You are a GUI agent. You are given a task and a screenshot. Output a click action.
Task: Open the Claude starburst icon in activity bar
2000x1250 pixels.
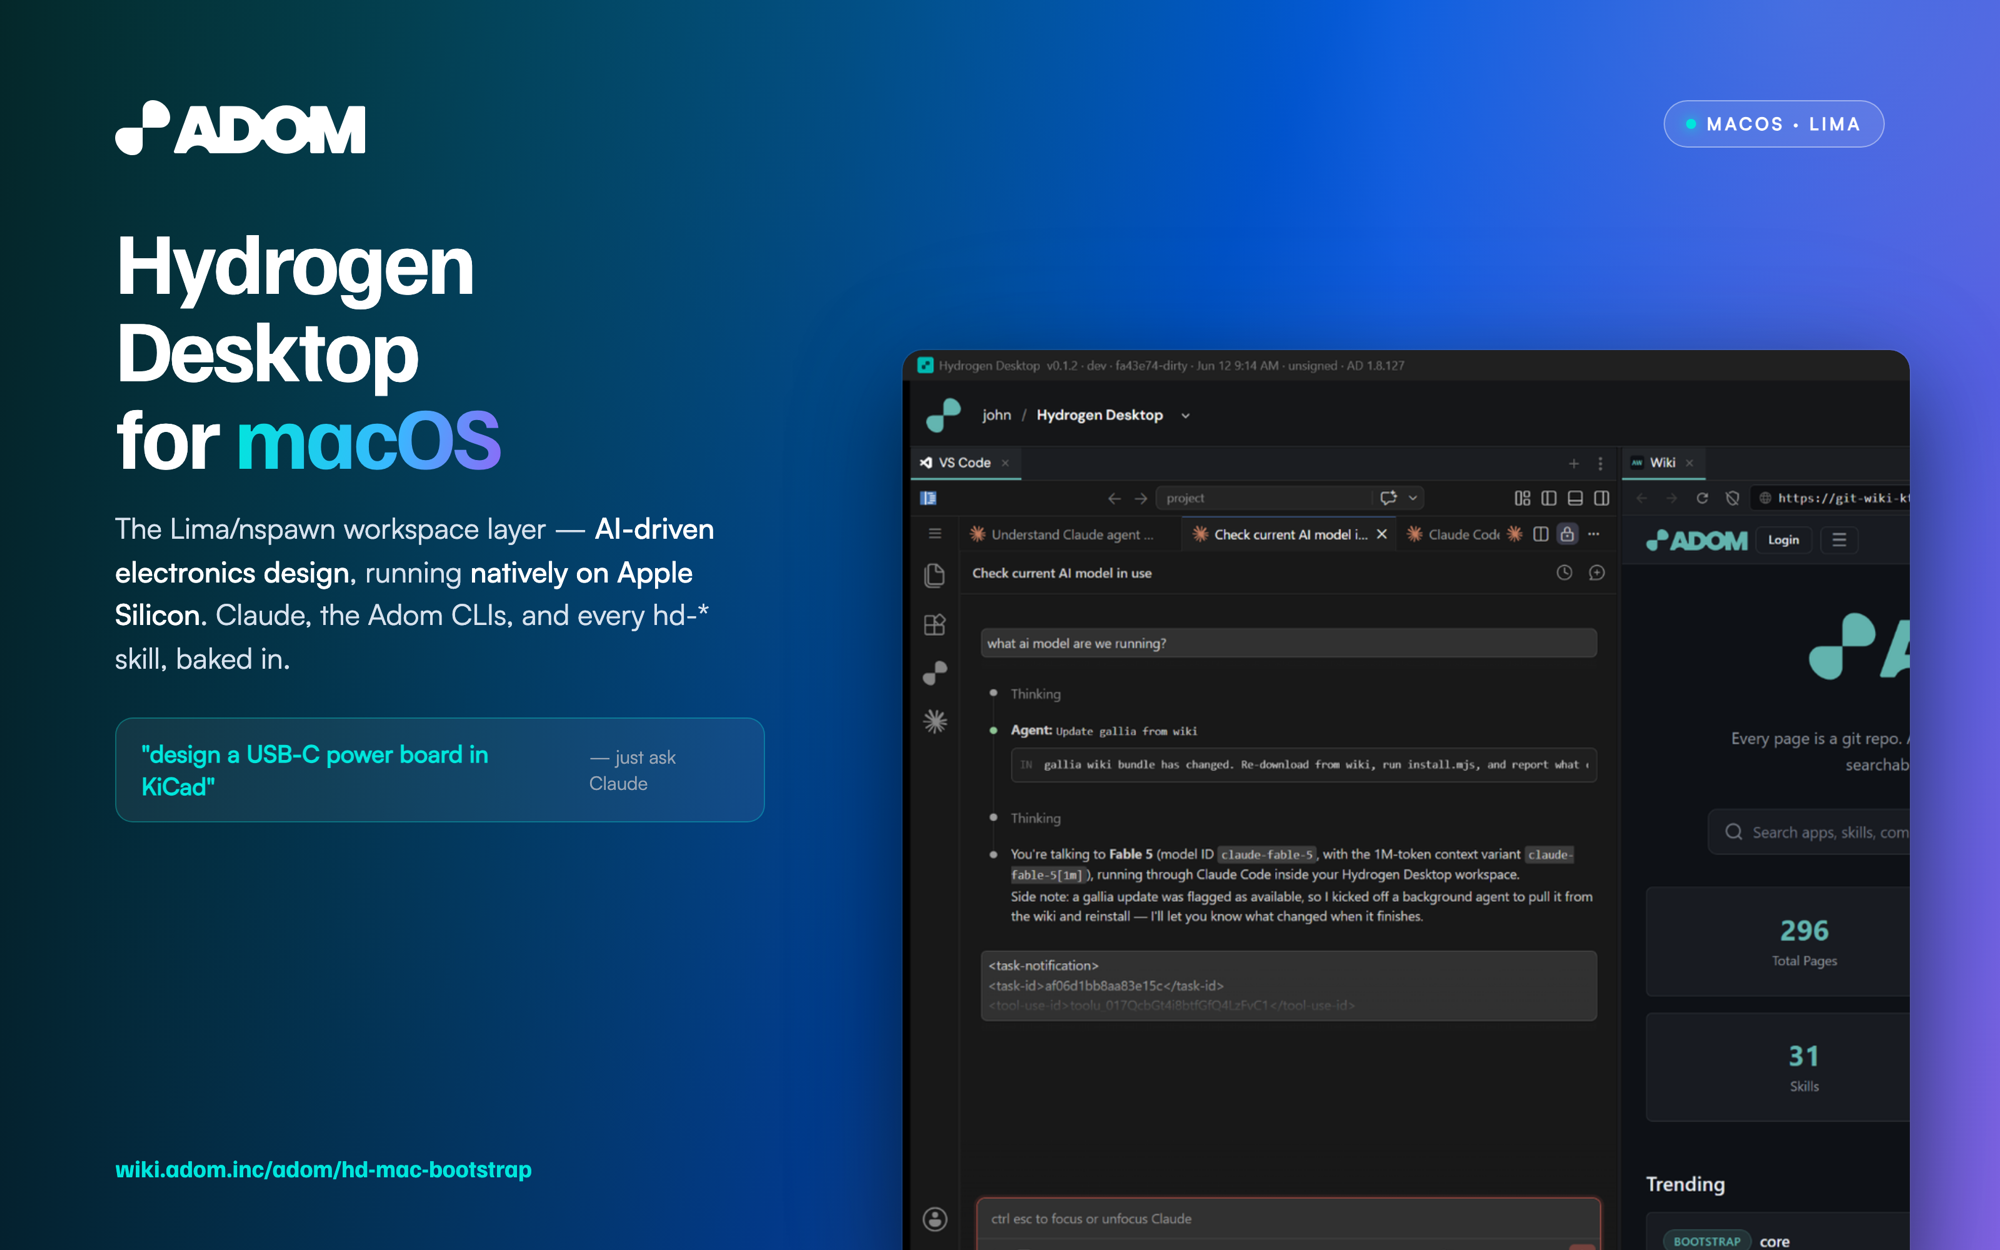[934, 721]
